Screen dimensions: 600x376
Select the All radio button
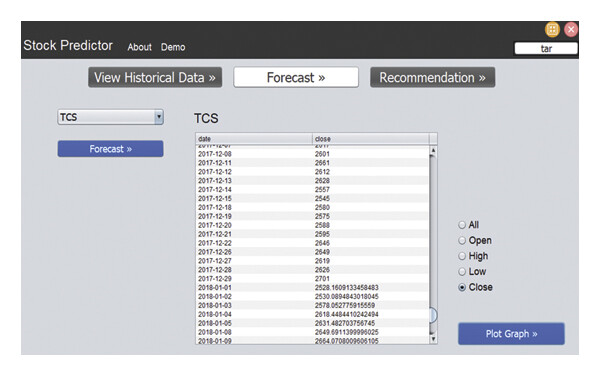tap(462, 225)
